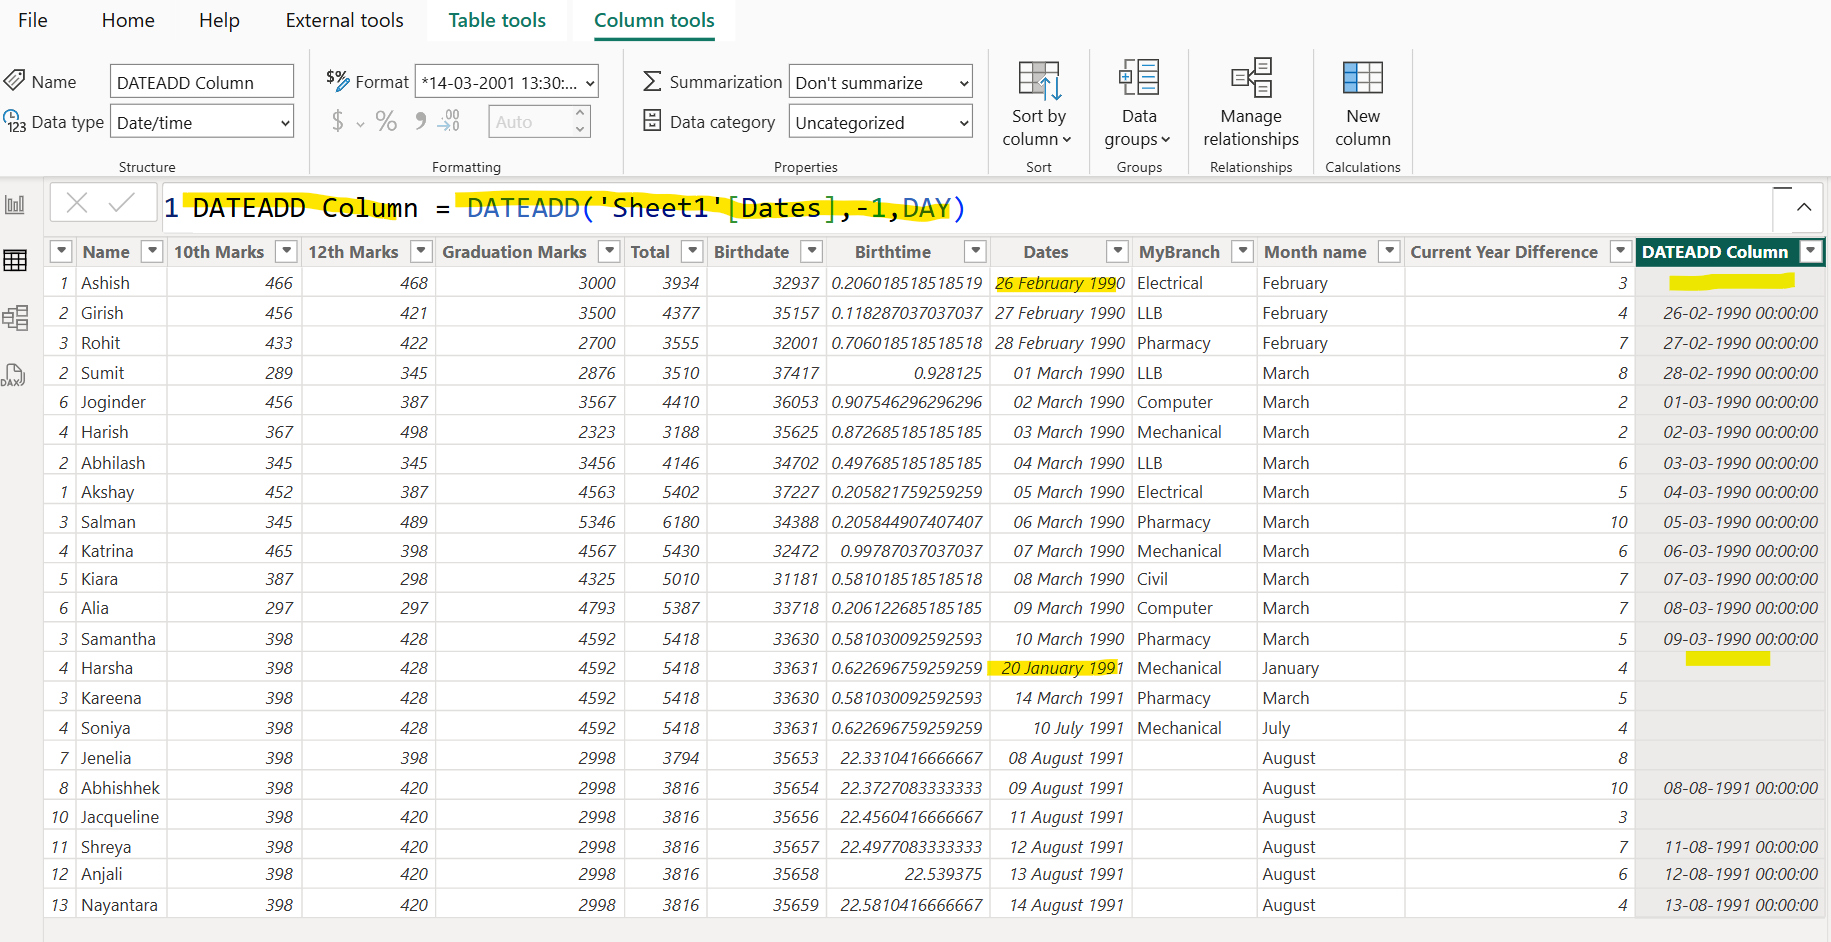Increase decimal places with the stepper
Image resolution: width=1831 pixels, height=942 pixels.
579,114
